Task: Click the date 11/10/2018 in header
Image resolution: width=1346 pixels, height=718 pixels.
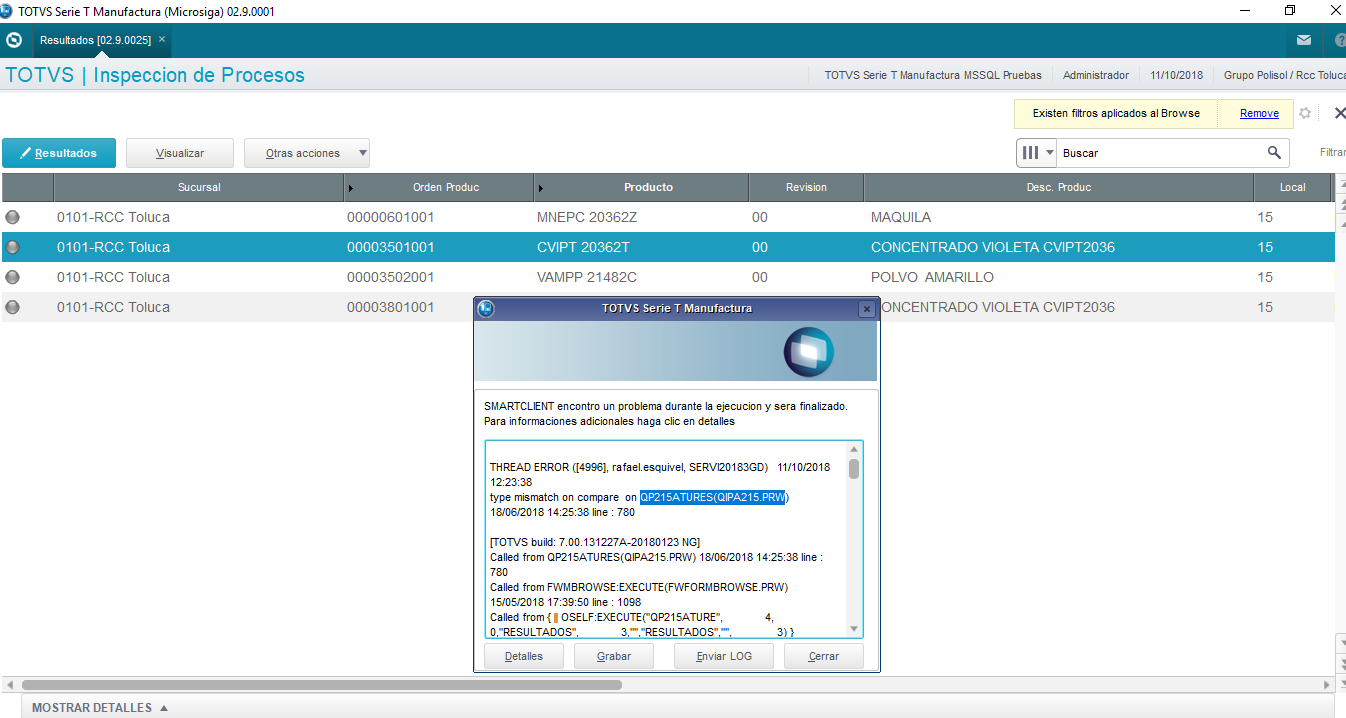Action: (x=1177, y=75)
